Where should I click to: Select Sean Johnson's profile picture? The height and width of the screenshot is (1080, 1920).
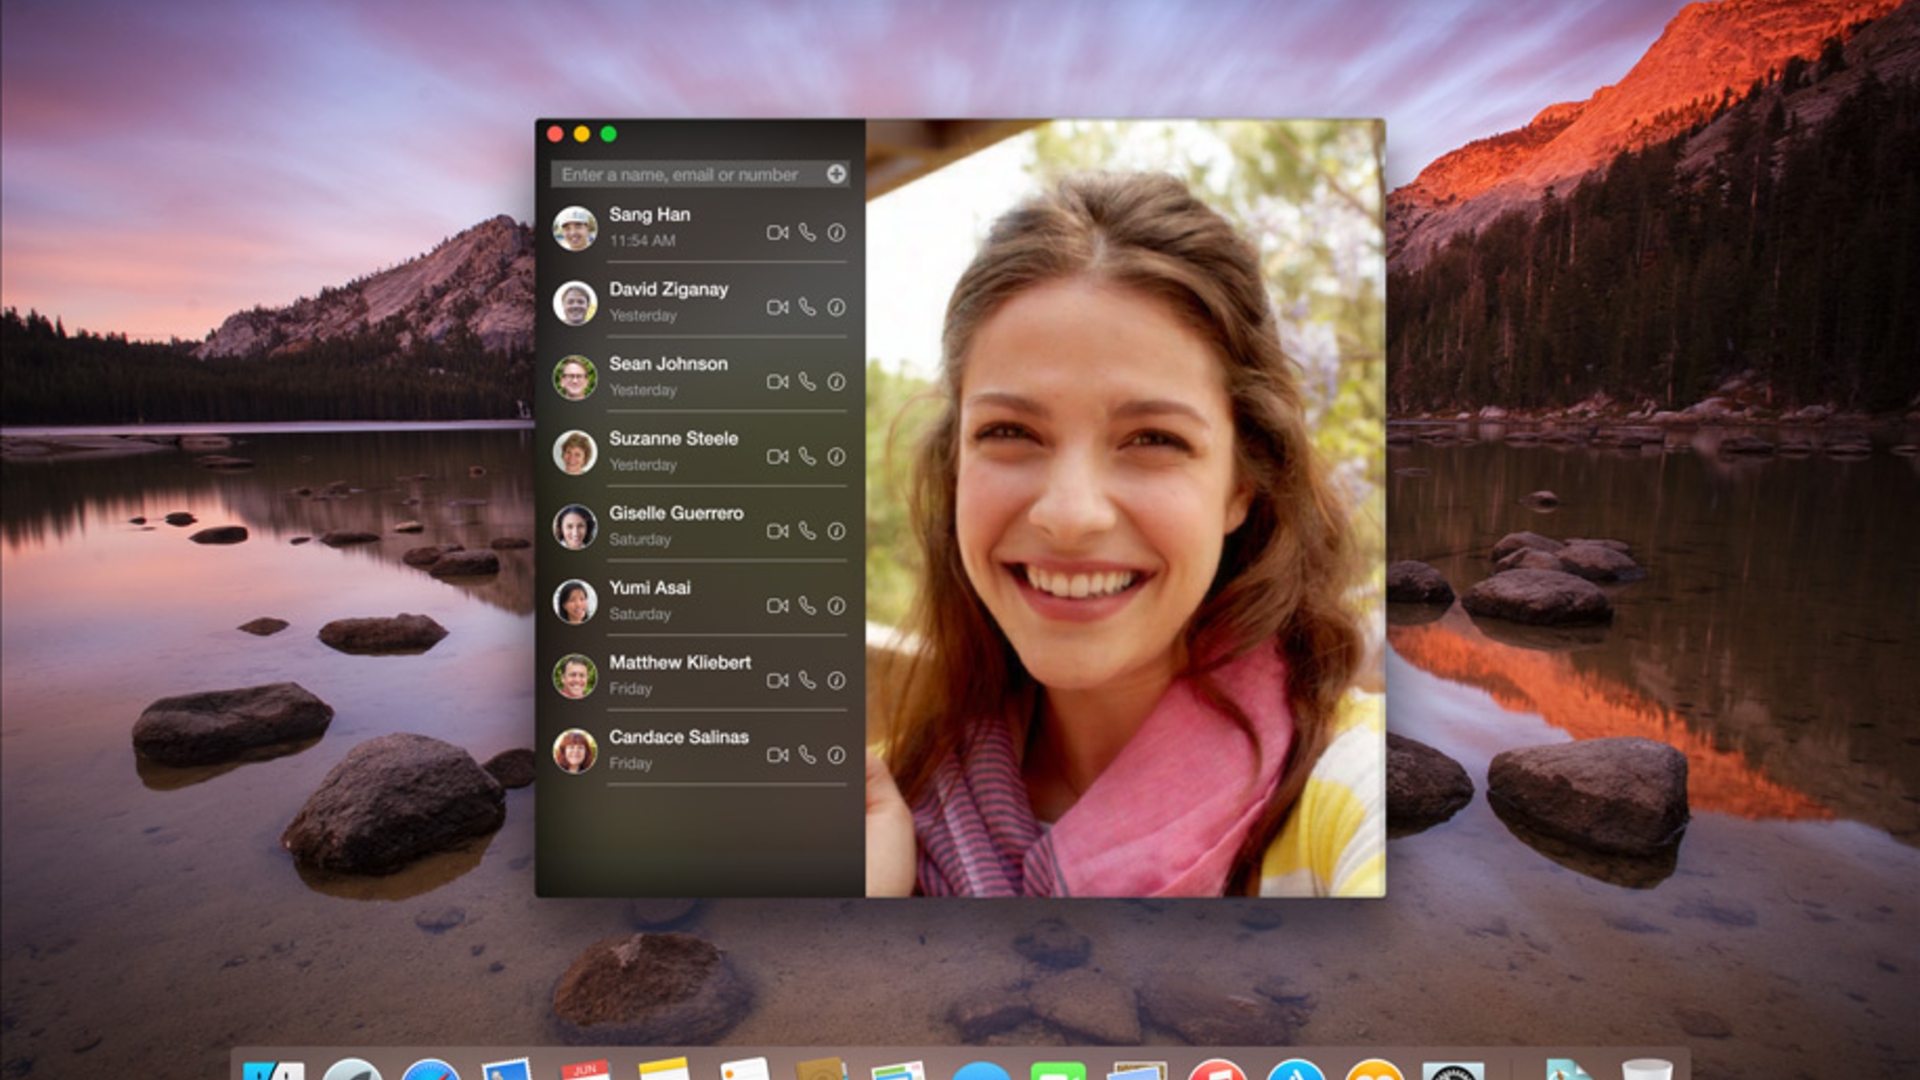point(575,377)
